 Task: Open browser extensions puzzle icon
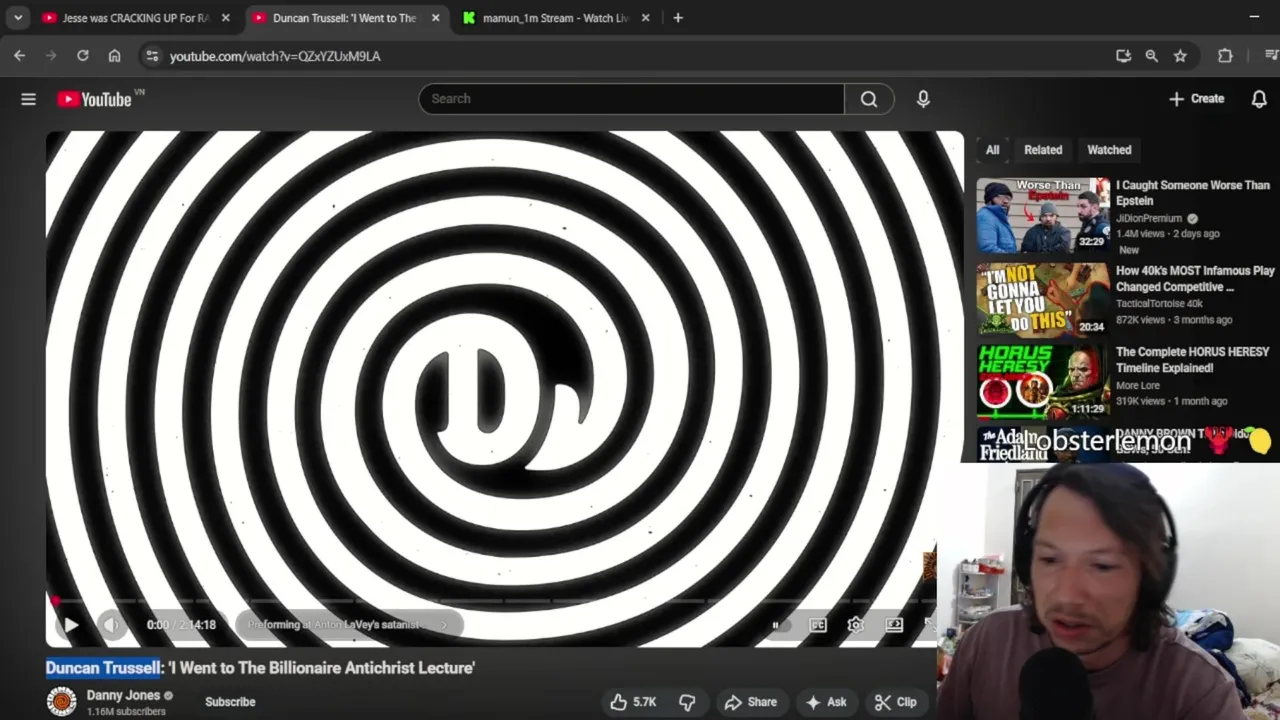click(1225, 56)
